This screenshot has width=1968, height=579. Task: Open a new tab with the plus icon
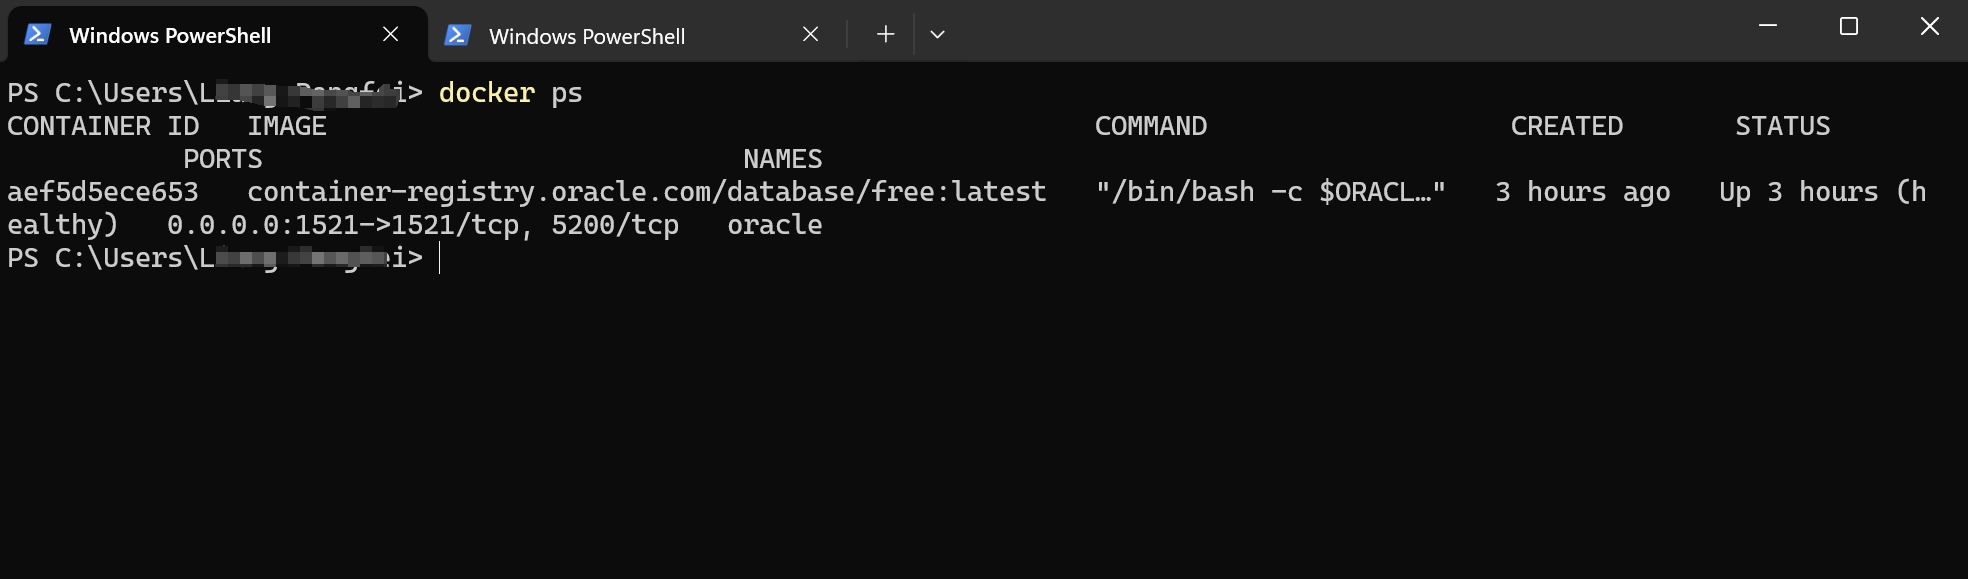(x=885, y=34)
